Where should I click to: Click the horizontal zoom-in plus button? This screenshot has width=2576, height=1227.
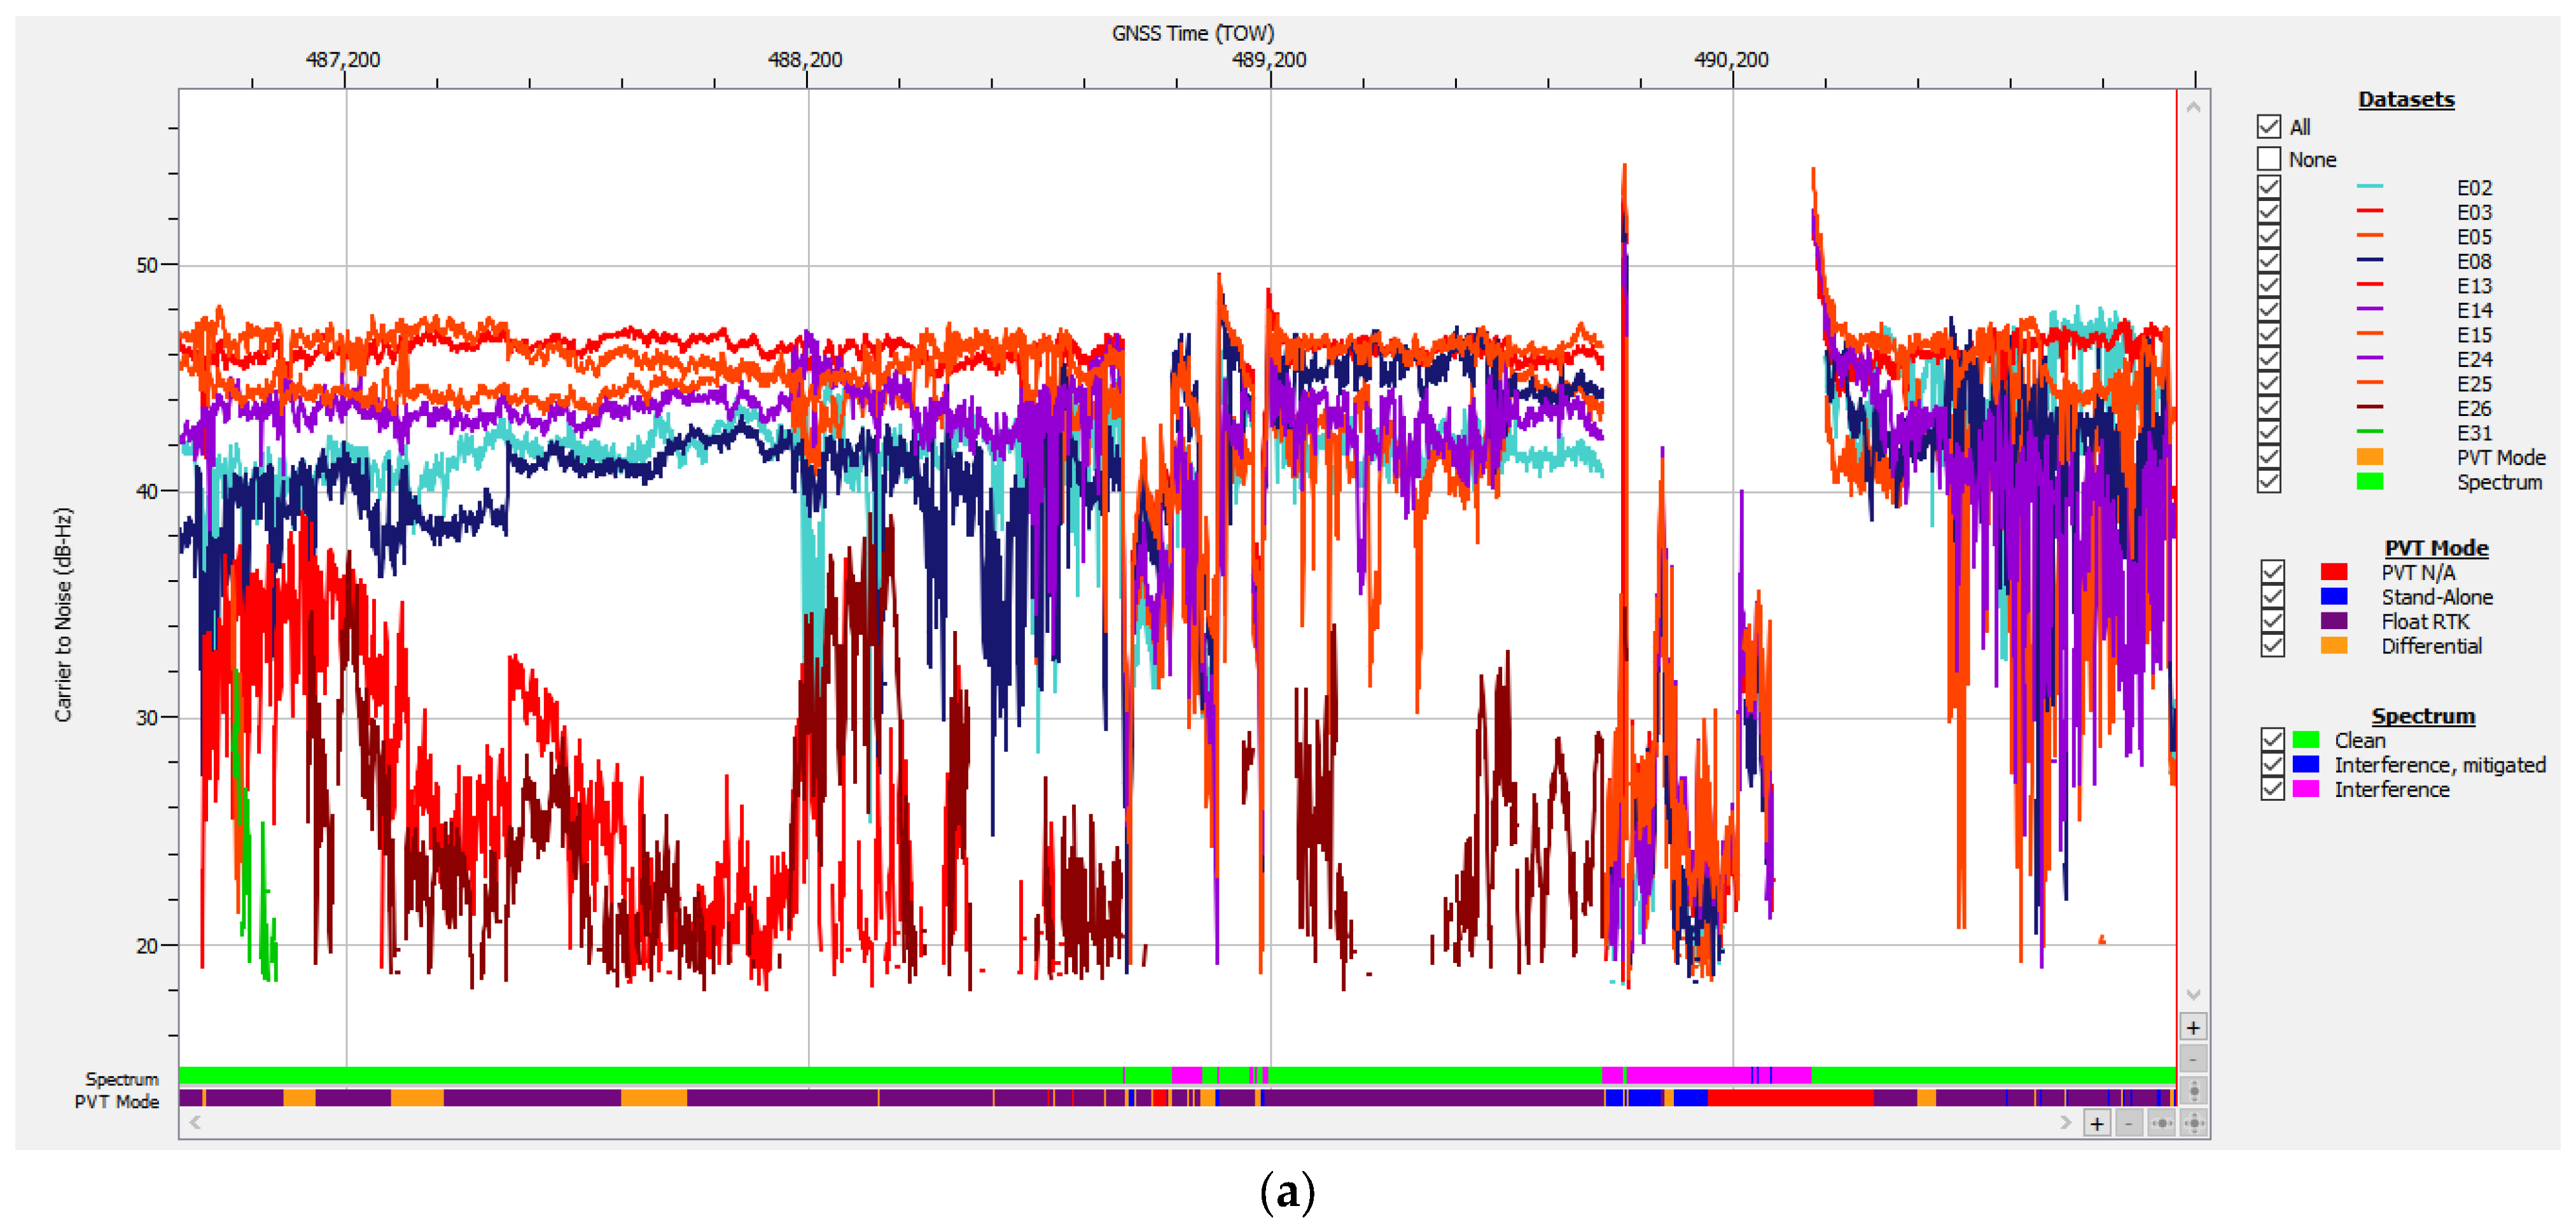2097,1123
